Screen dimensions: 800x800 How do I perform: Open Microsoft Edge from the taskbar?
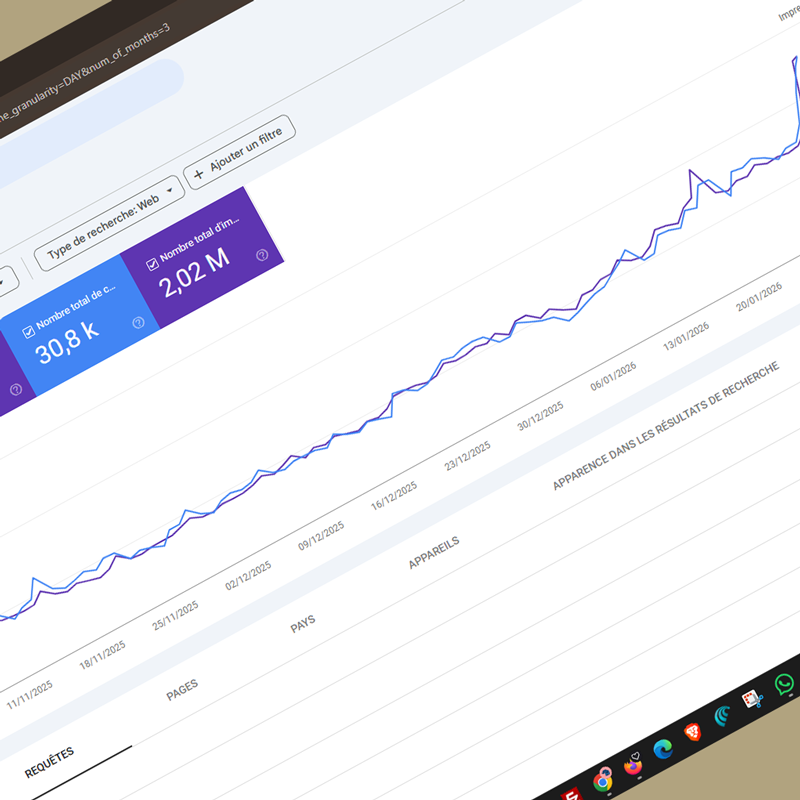664,748
